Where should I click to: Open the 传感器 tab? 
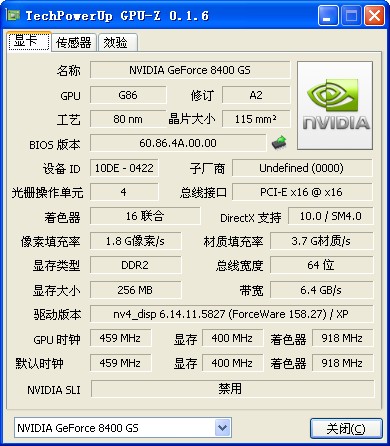[x=74, y=43]
